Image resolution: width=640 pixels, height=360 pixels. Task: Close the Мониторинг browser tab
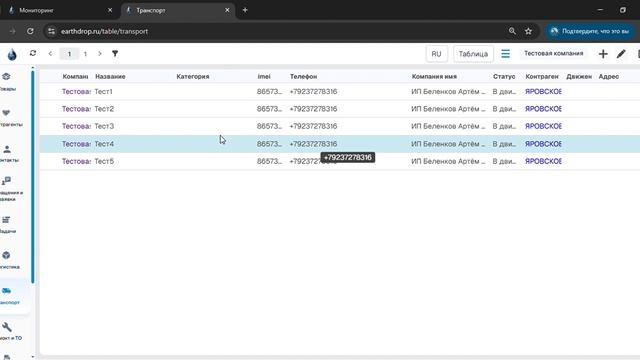click(110, 10)
